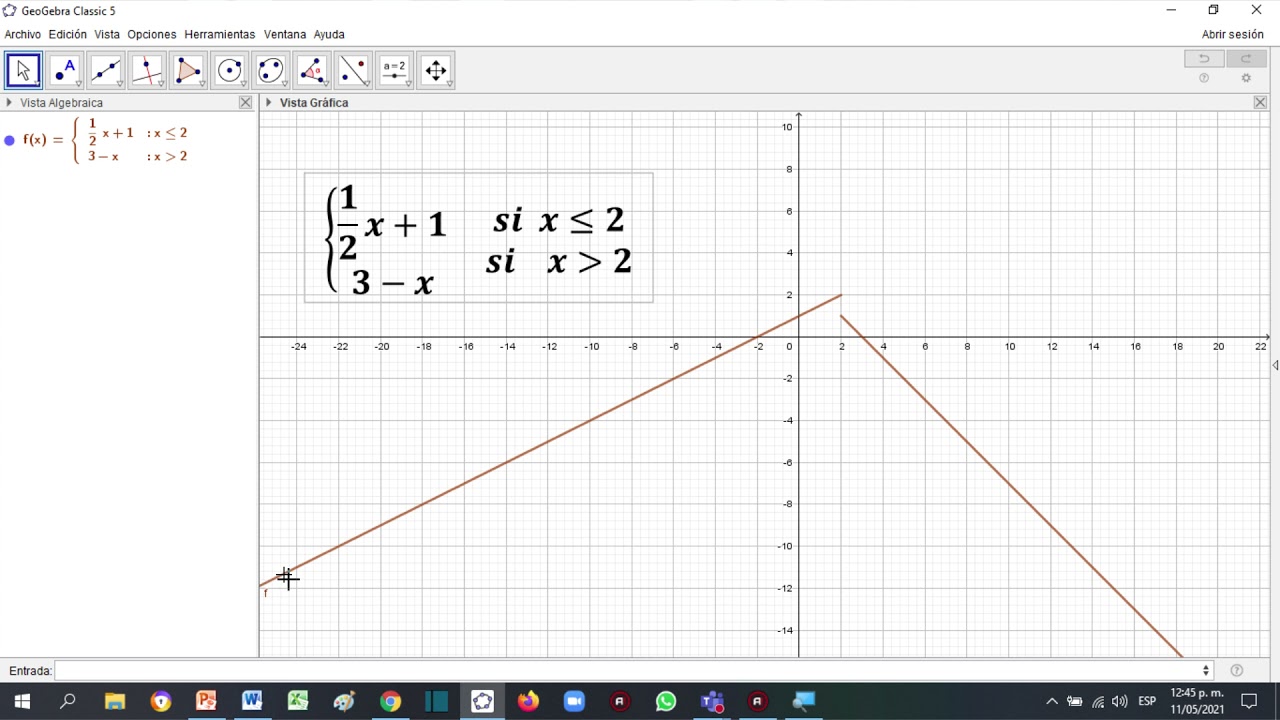Open Google Chrome from taskbar

[x=390, y=701]
